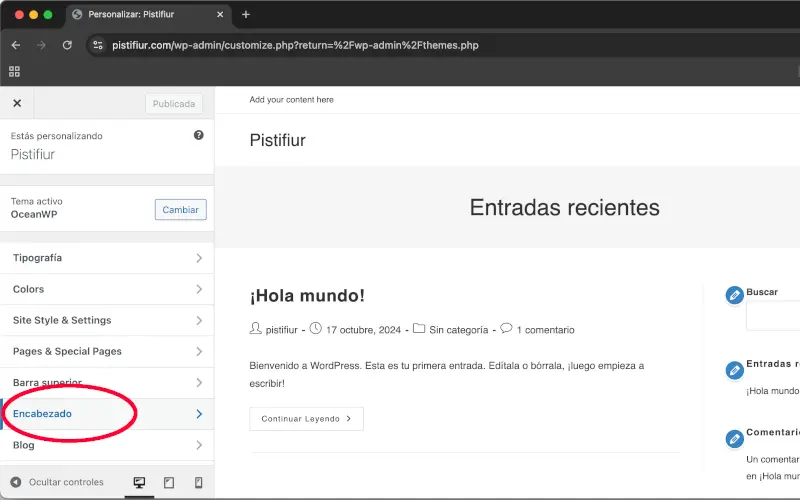Click the Sin categoría category link
Screen dimensions: 800x500
click(459, 330)
